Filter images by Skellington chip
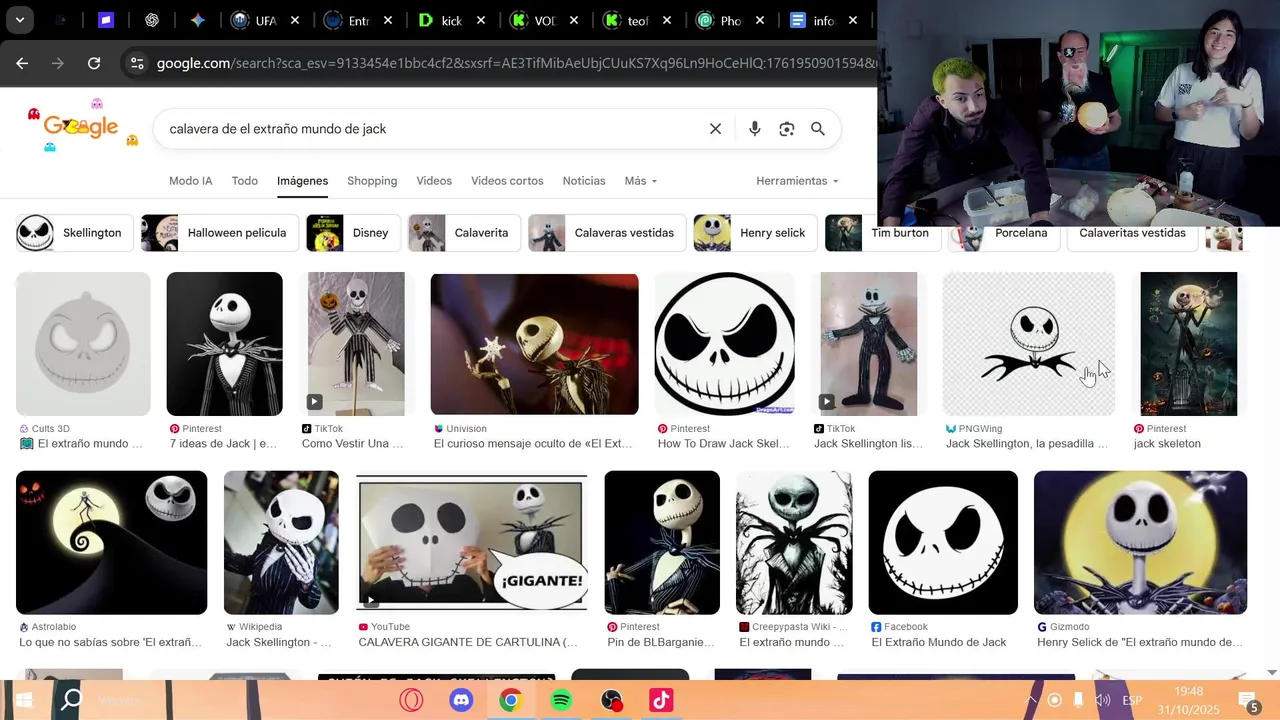 [x=74, y=233]
